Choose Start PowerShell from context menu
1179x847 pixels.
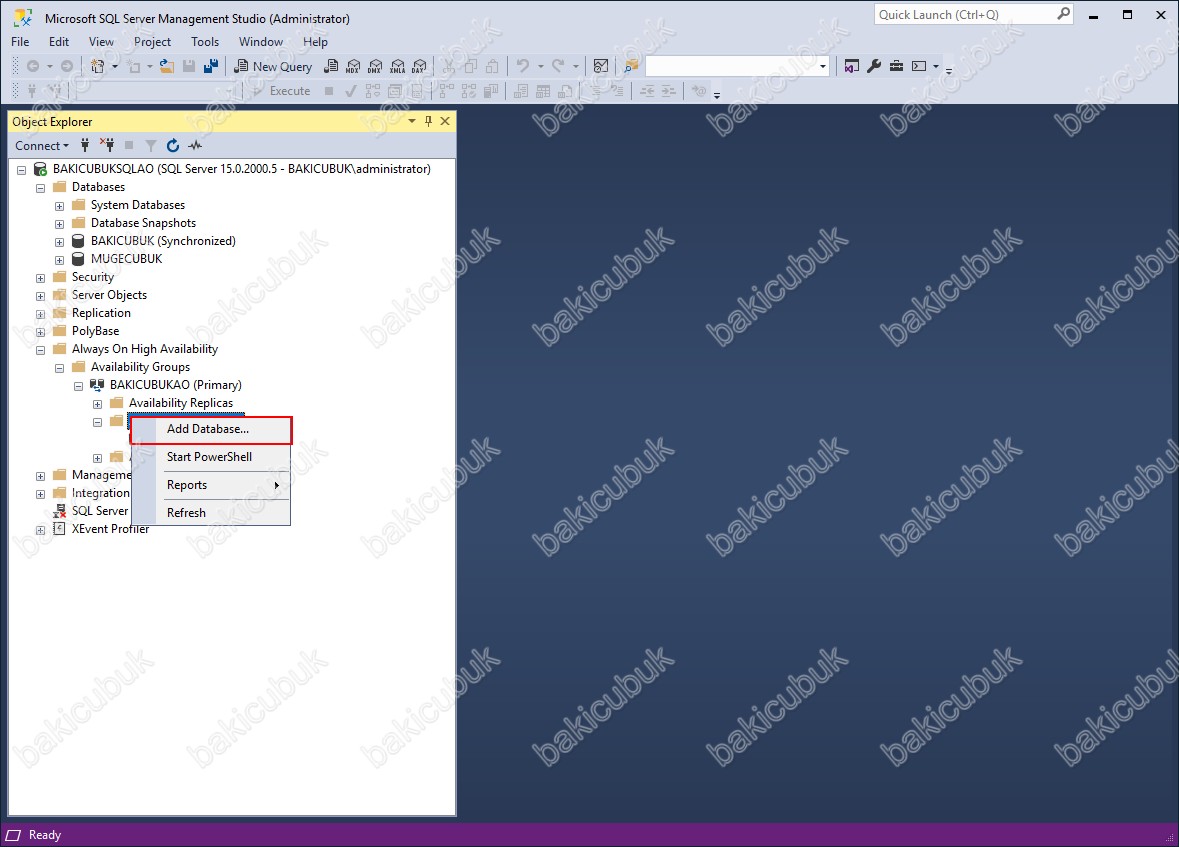pyautogui.click(x=211, y=457)
